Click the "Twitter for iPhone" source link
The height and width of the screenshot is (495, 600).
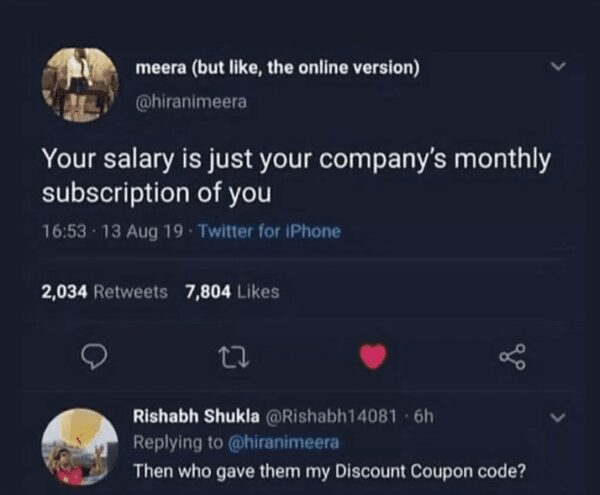270,231
